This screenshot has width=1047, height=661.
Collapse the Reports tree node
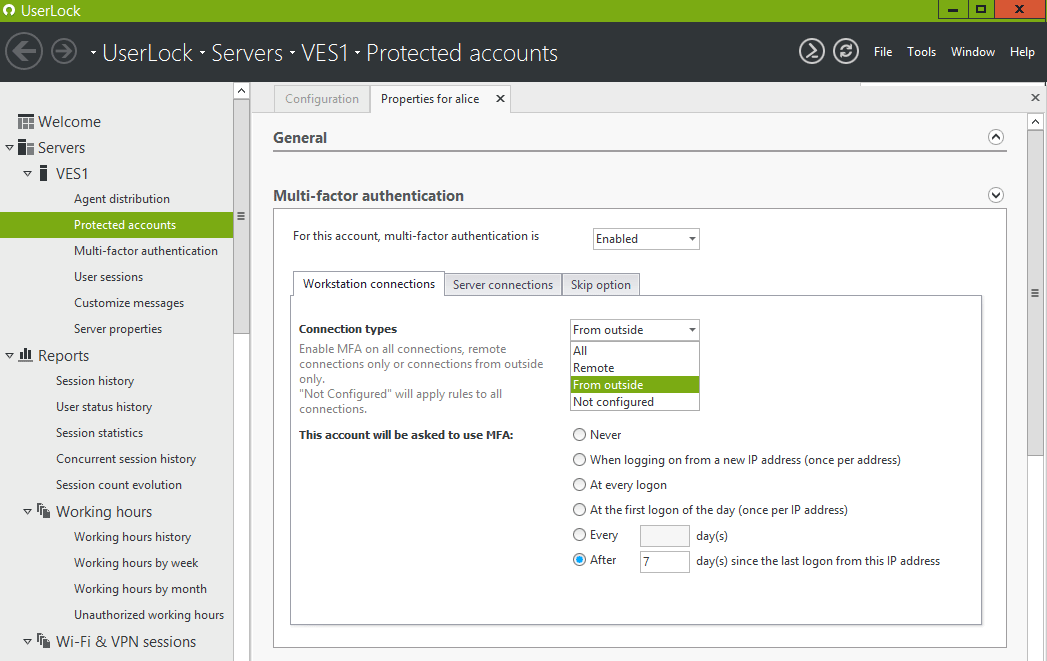coord(9,356)
